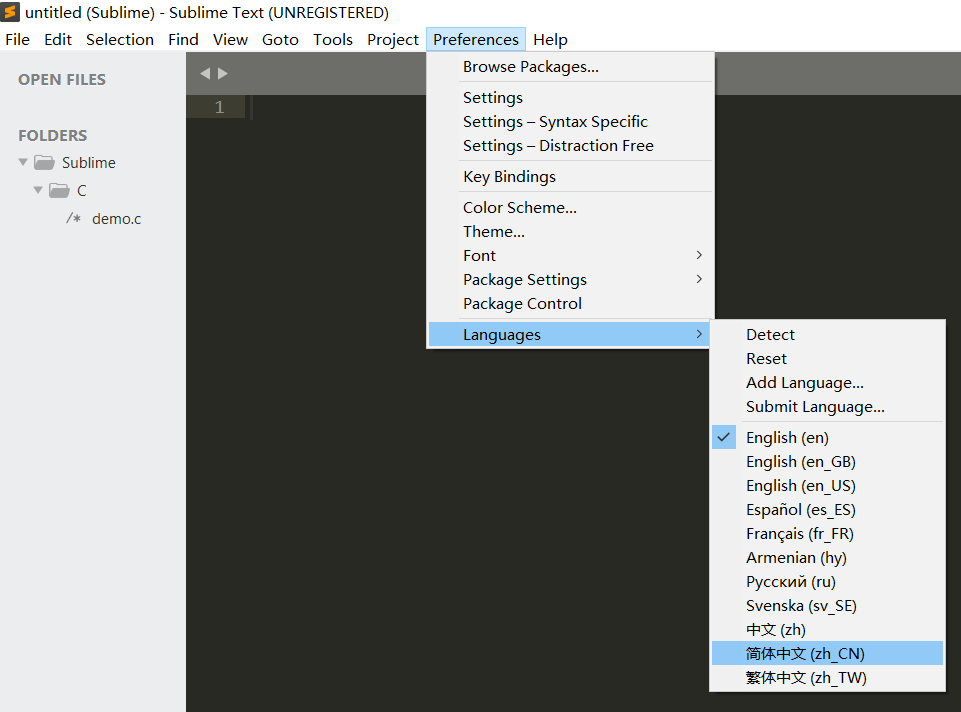Click Reset in the Languages submenu
This screenshot has width=961, height=712.
click(x=827, y=358)
